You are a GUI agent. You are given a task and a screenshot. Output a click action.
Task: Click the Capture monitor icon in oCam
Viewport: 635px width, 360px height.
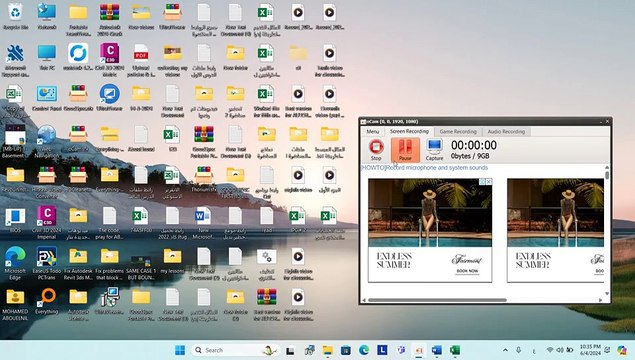click(434, 149)
